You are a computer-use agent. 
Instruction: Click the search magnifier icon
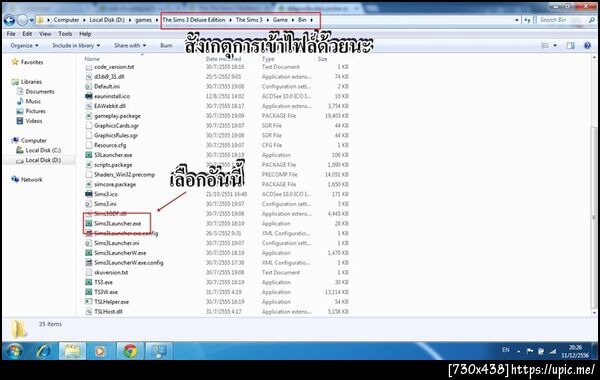592,20
